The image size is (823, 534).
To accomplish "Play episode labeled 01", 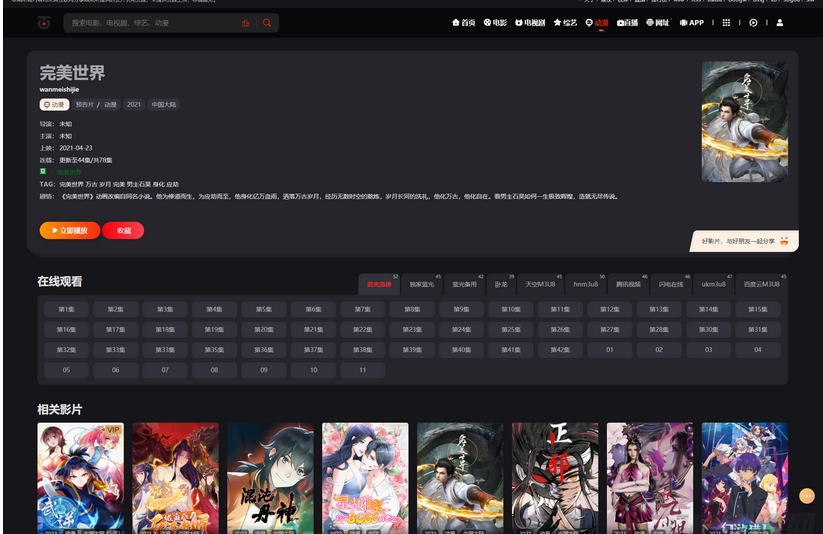I will click(x=610, y=350).
